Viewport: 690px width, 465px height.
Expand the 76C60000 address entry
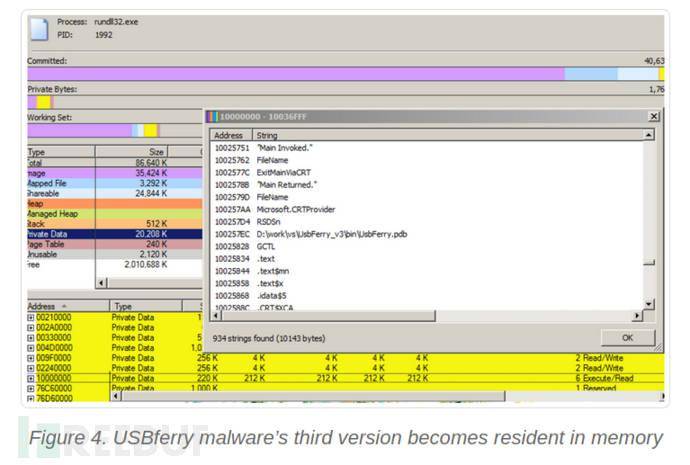31,388
